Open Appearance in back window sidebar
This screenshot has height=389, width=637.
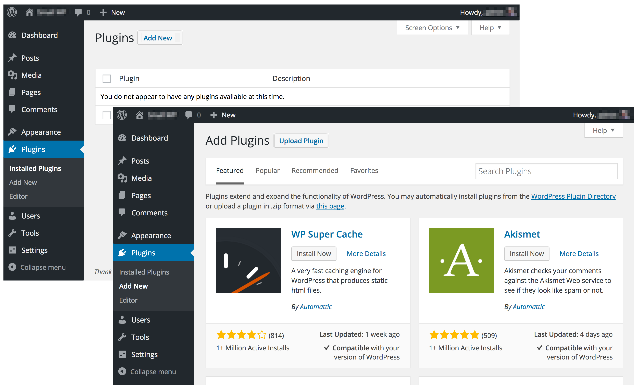(35, 132)
